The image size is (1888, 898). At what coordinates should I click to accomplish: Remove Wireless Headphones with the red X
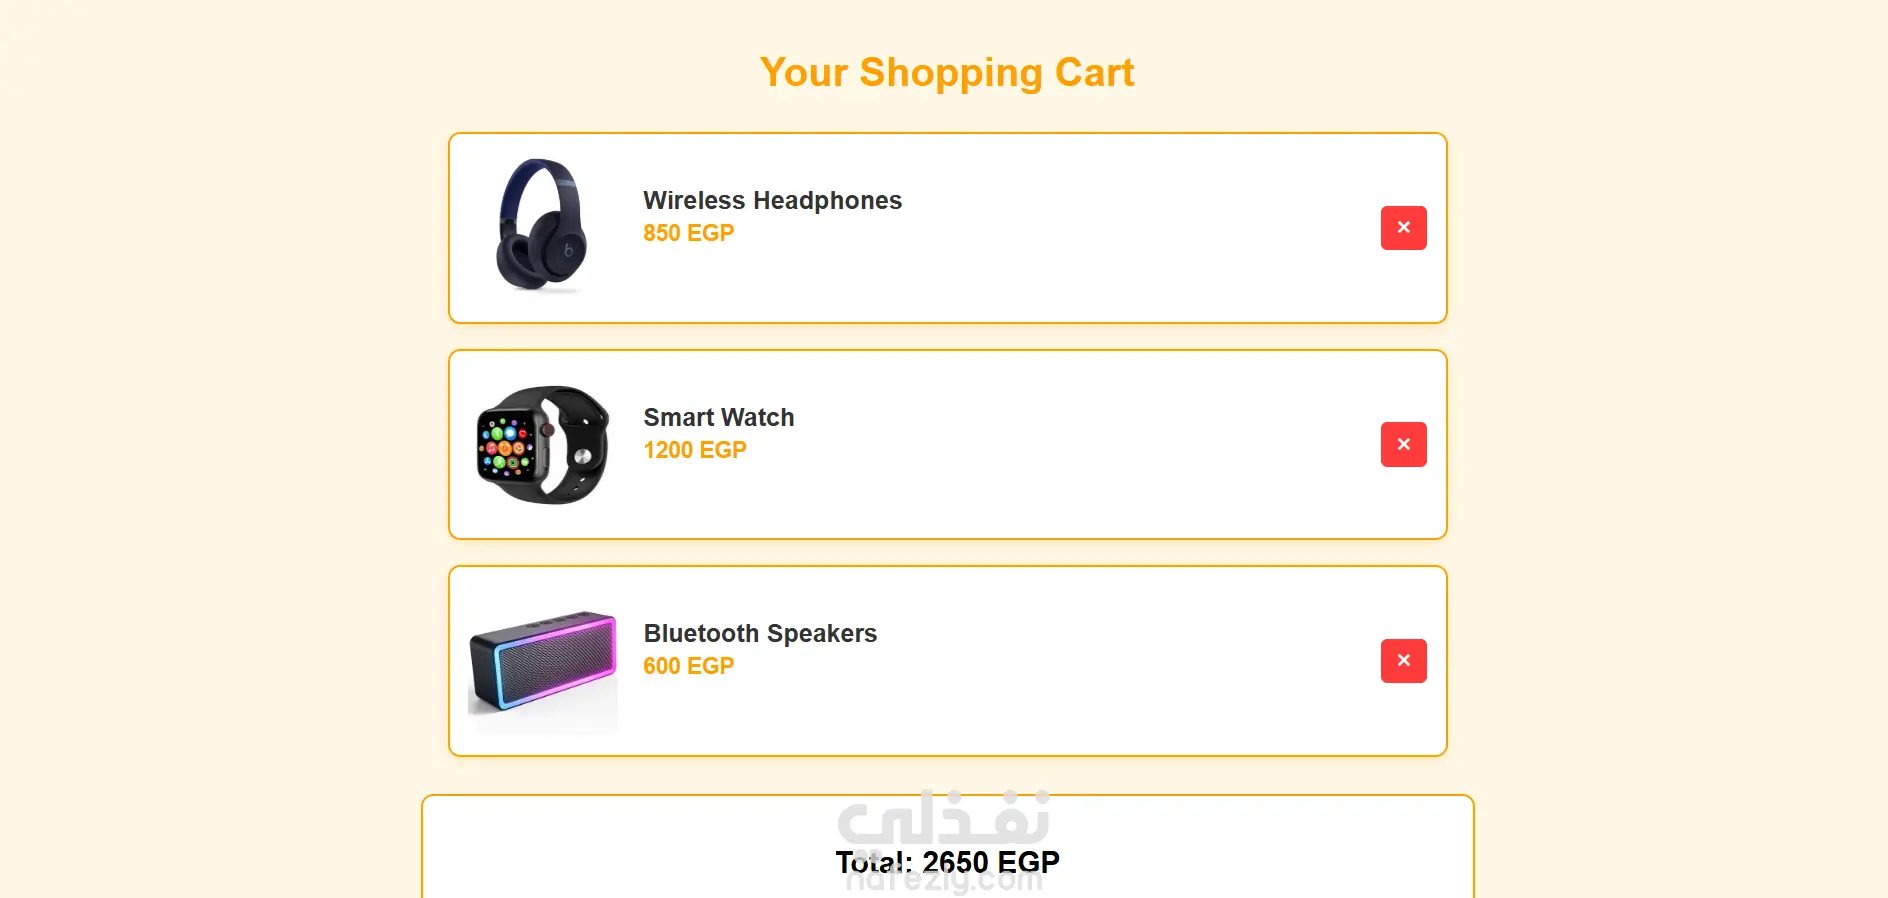click(x=1403, y=228)
